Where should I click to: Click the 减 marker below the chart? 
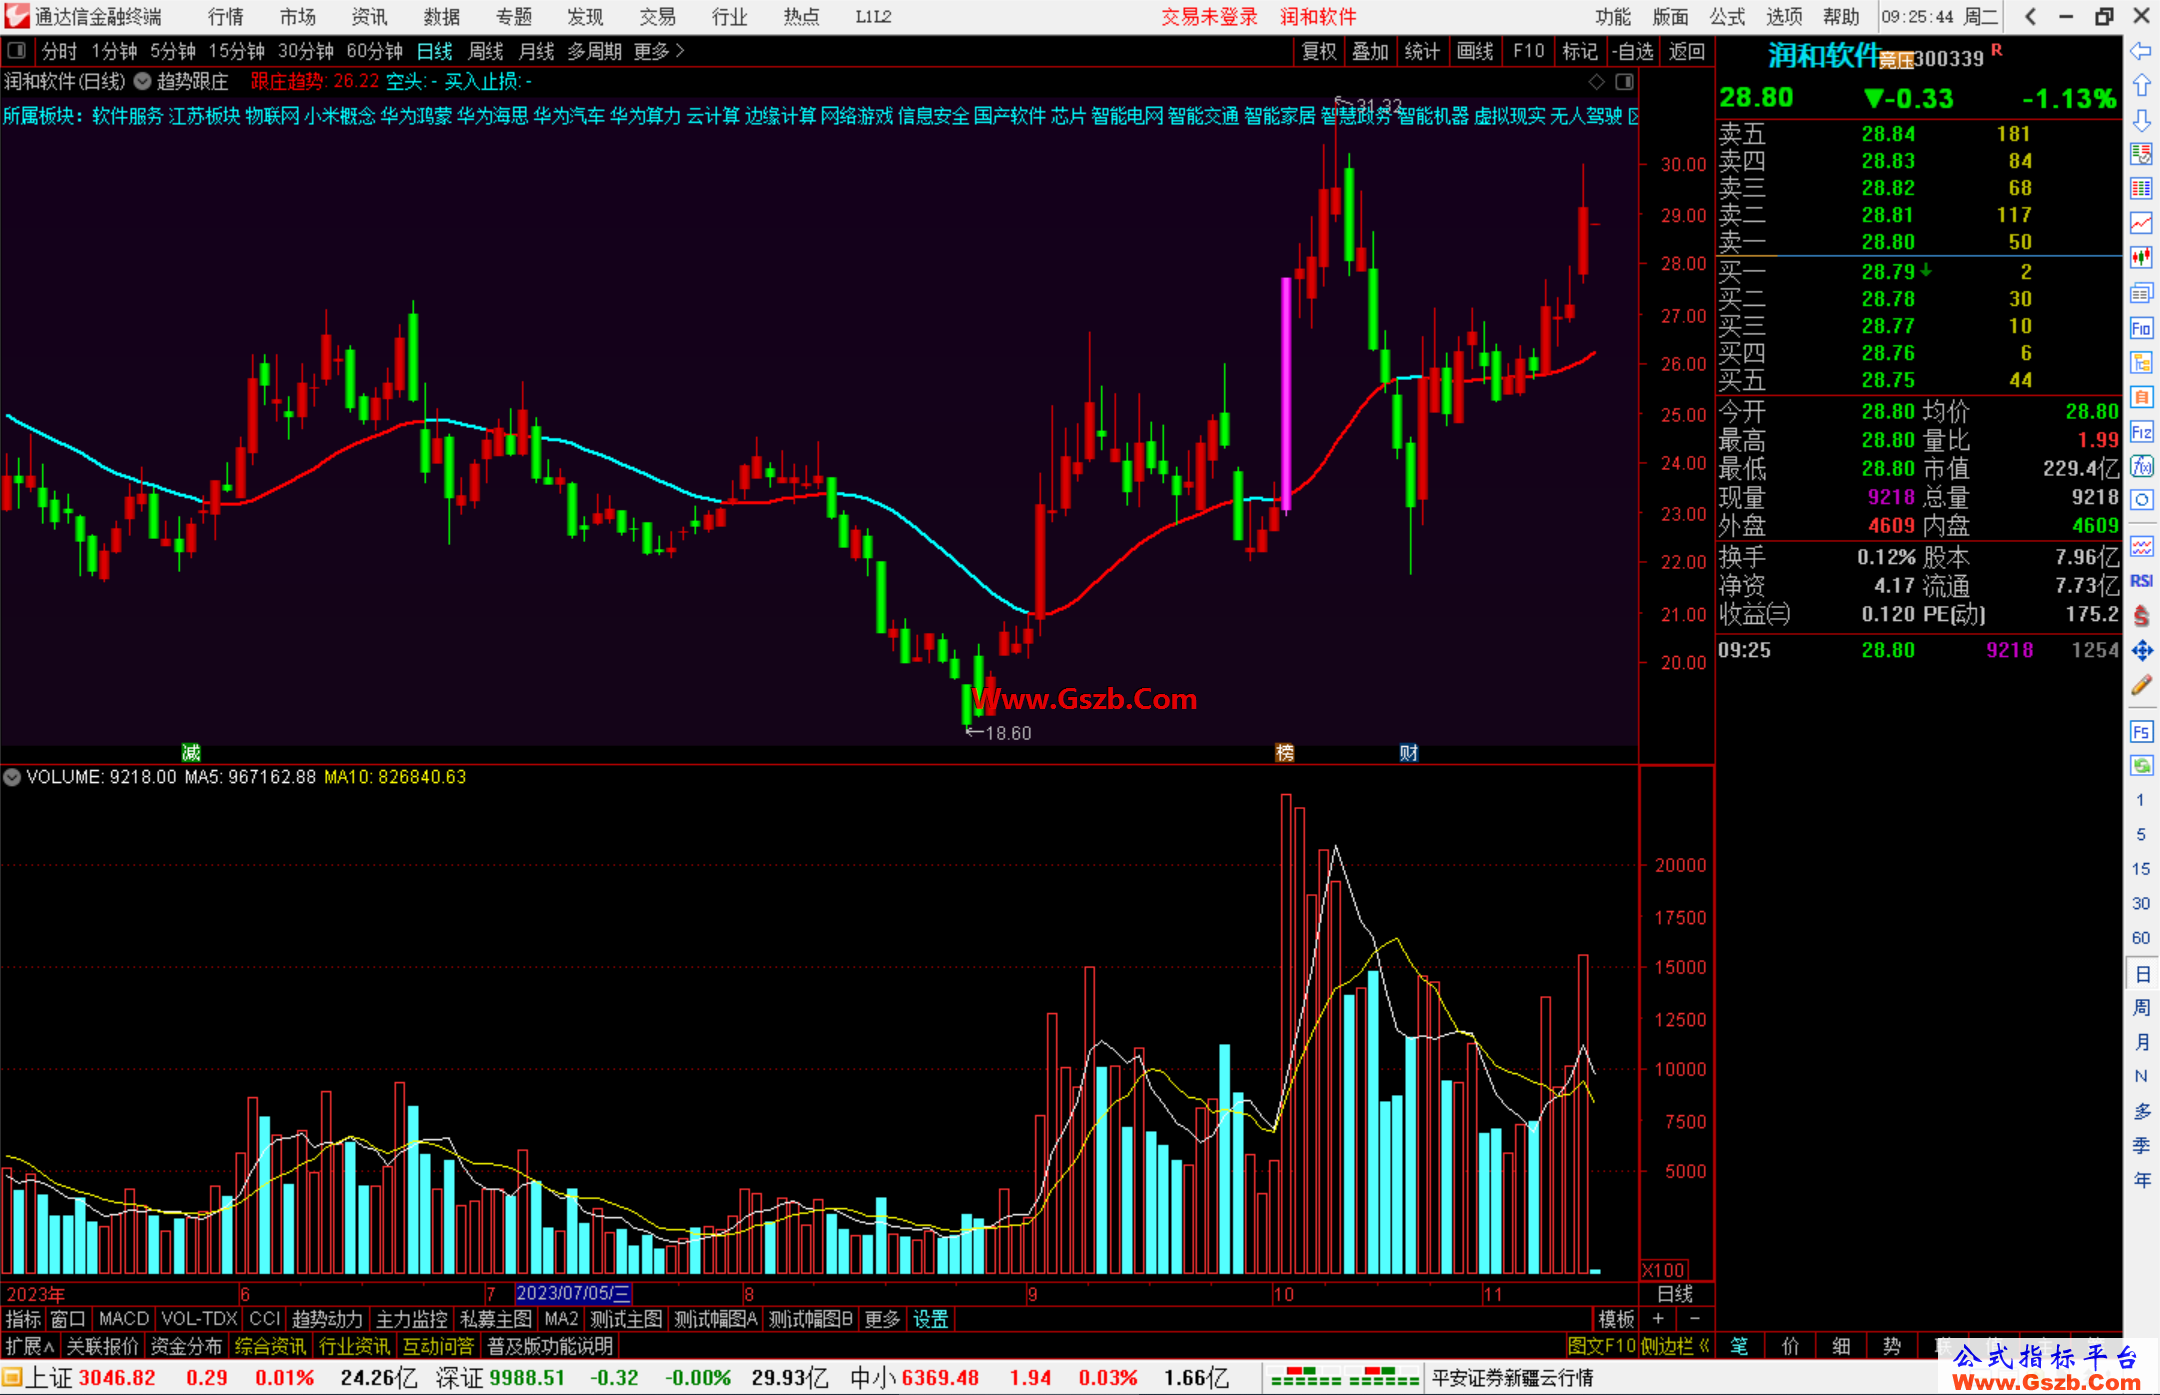click(x=191, y=752)
